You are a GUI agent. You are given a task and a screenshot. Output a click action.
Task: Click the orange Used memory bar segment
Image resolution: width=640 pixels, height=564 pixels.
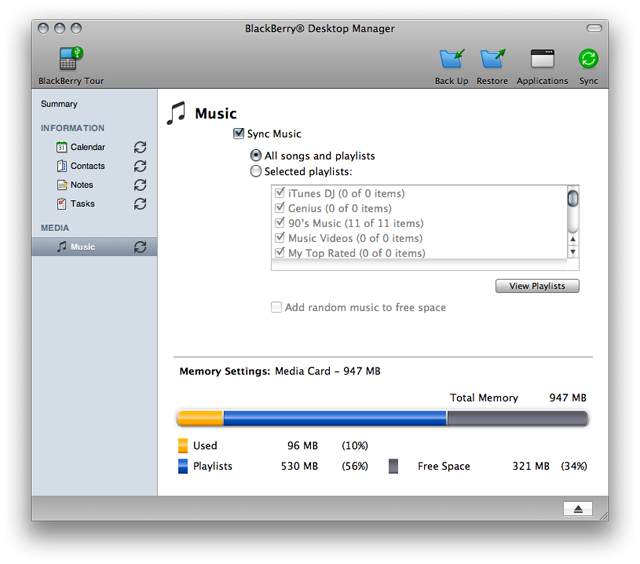[200, 418]
